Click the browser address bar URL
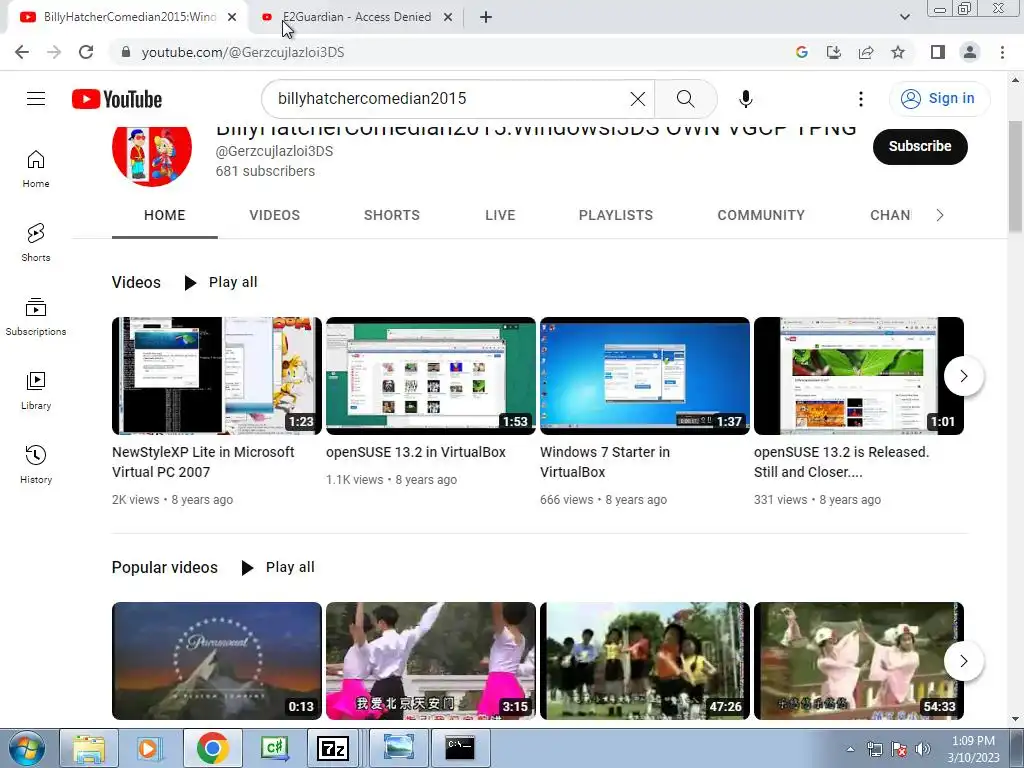Viewport: 1024px width, 768px height. pos(243,52)
